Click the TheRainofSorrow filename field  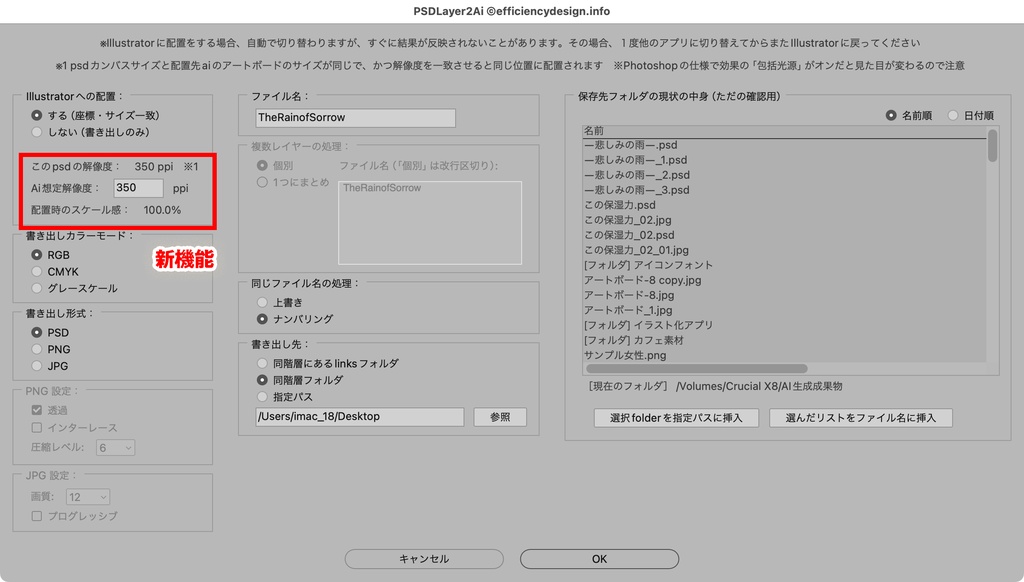(355, 117)
